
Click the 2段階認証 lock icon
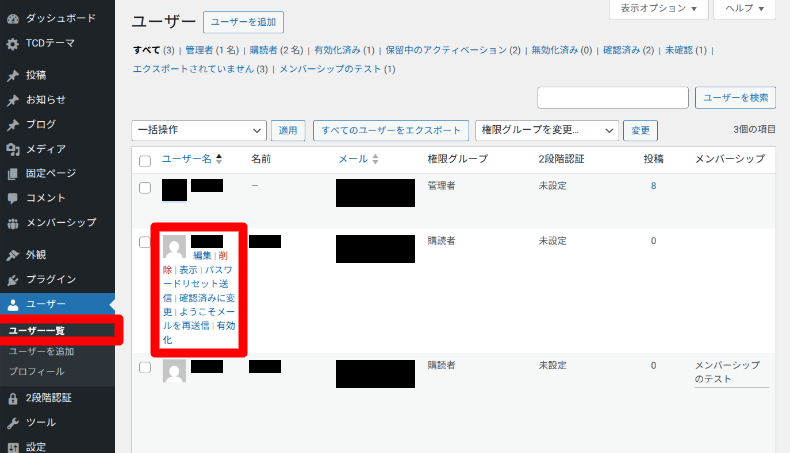click(13, 399)
